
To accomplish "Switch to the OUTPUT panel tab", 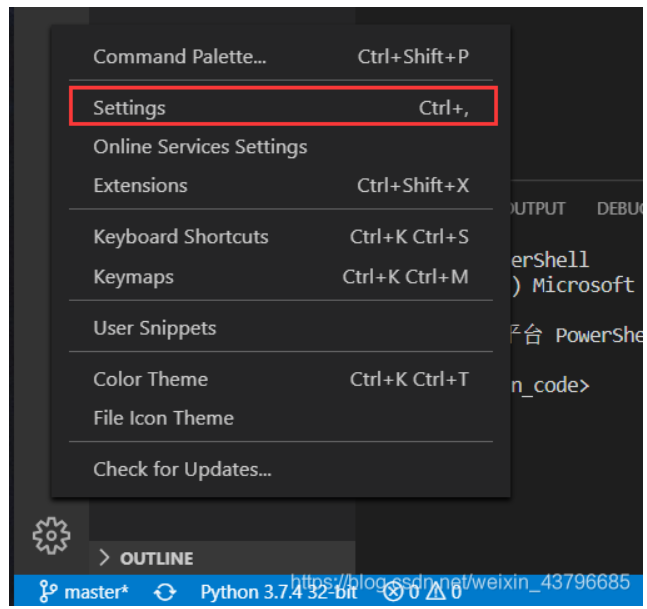I will [538, 209].
